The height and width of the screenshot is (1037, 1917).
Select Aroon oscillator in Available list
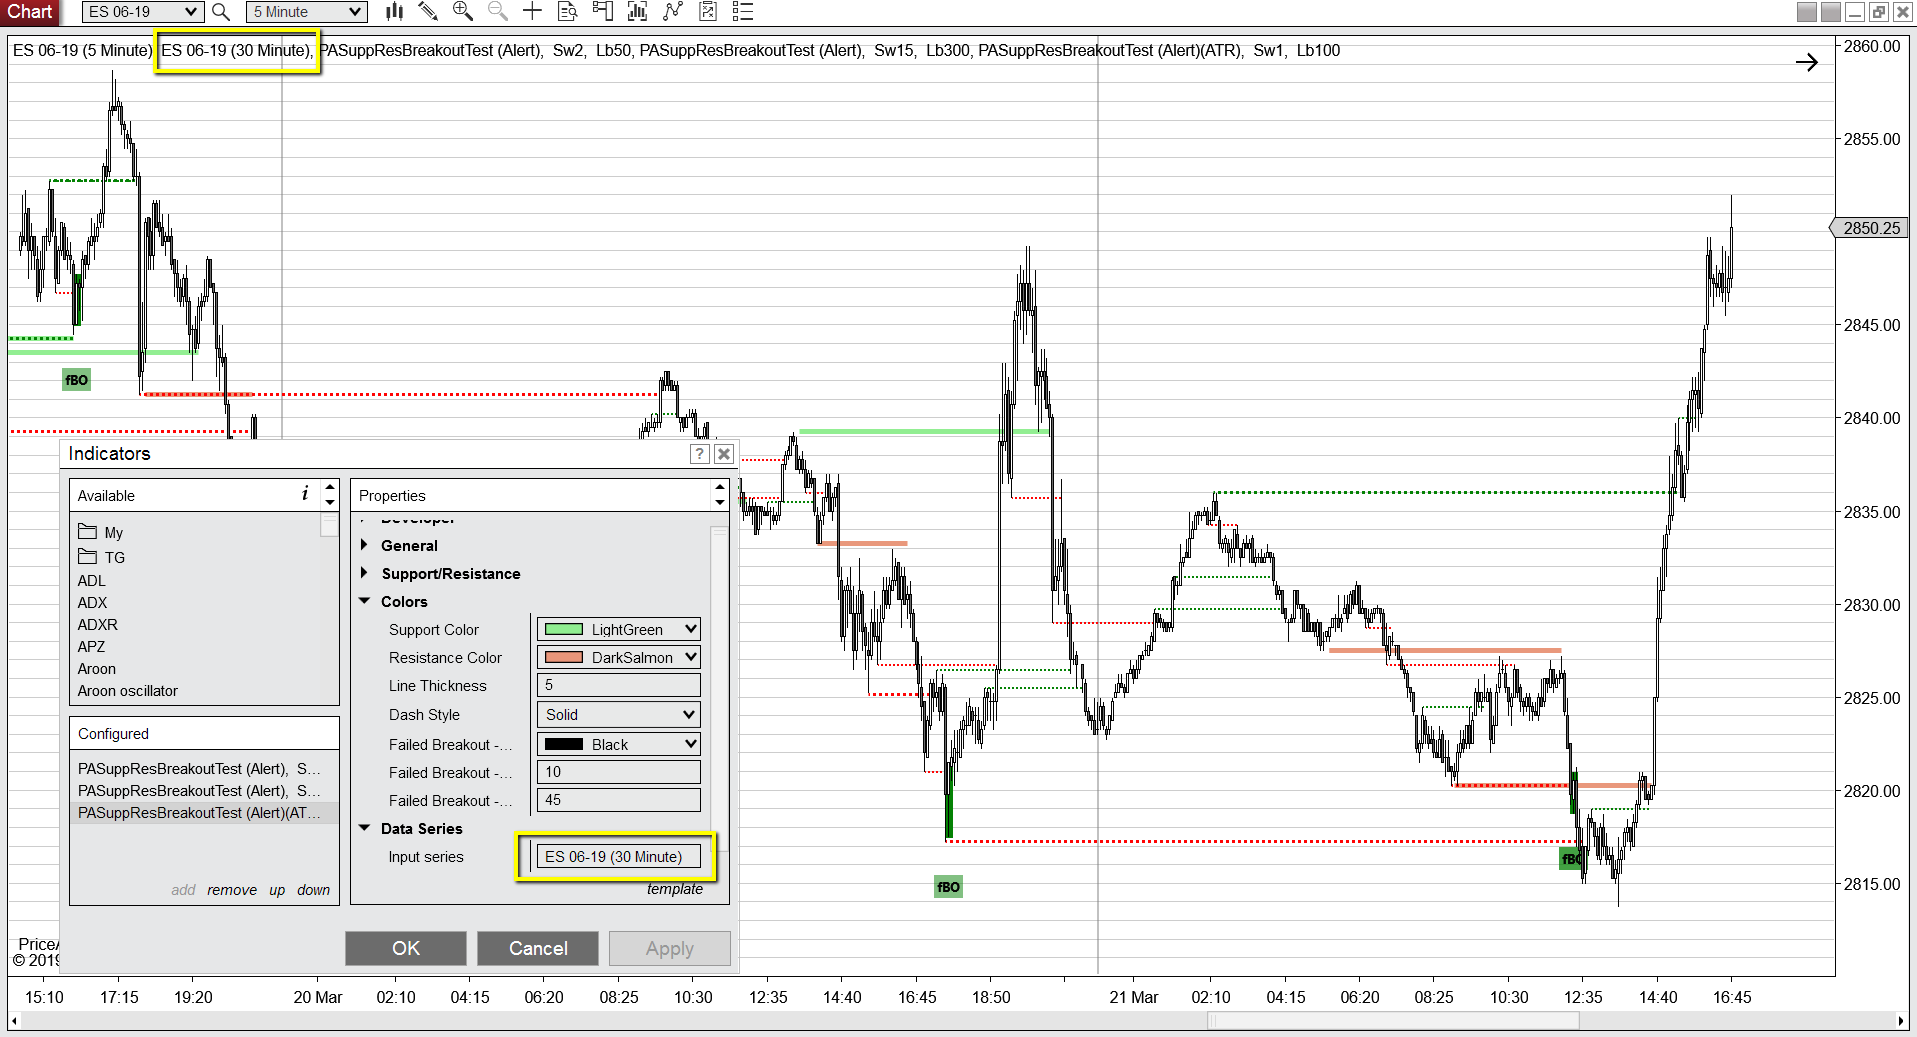127,691
